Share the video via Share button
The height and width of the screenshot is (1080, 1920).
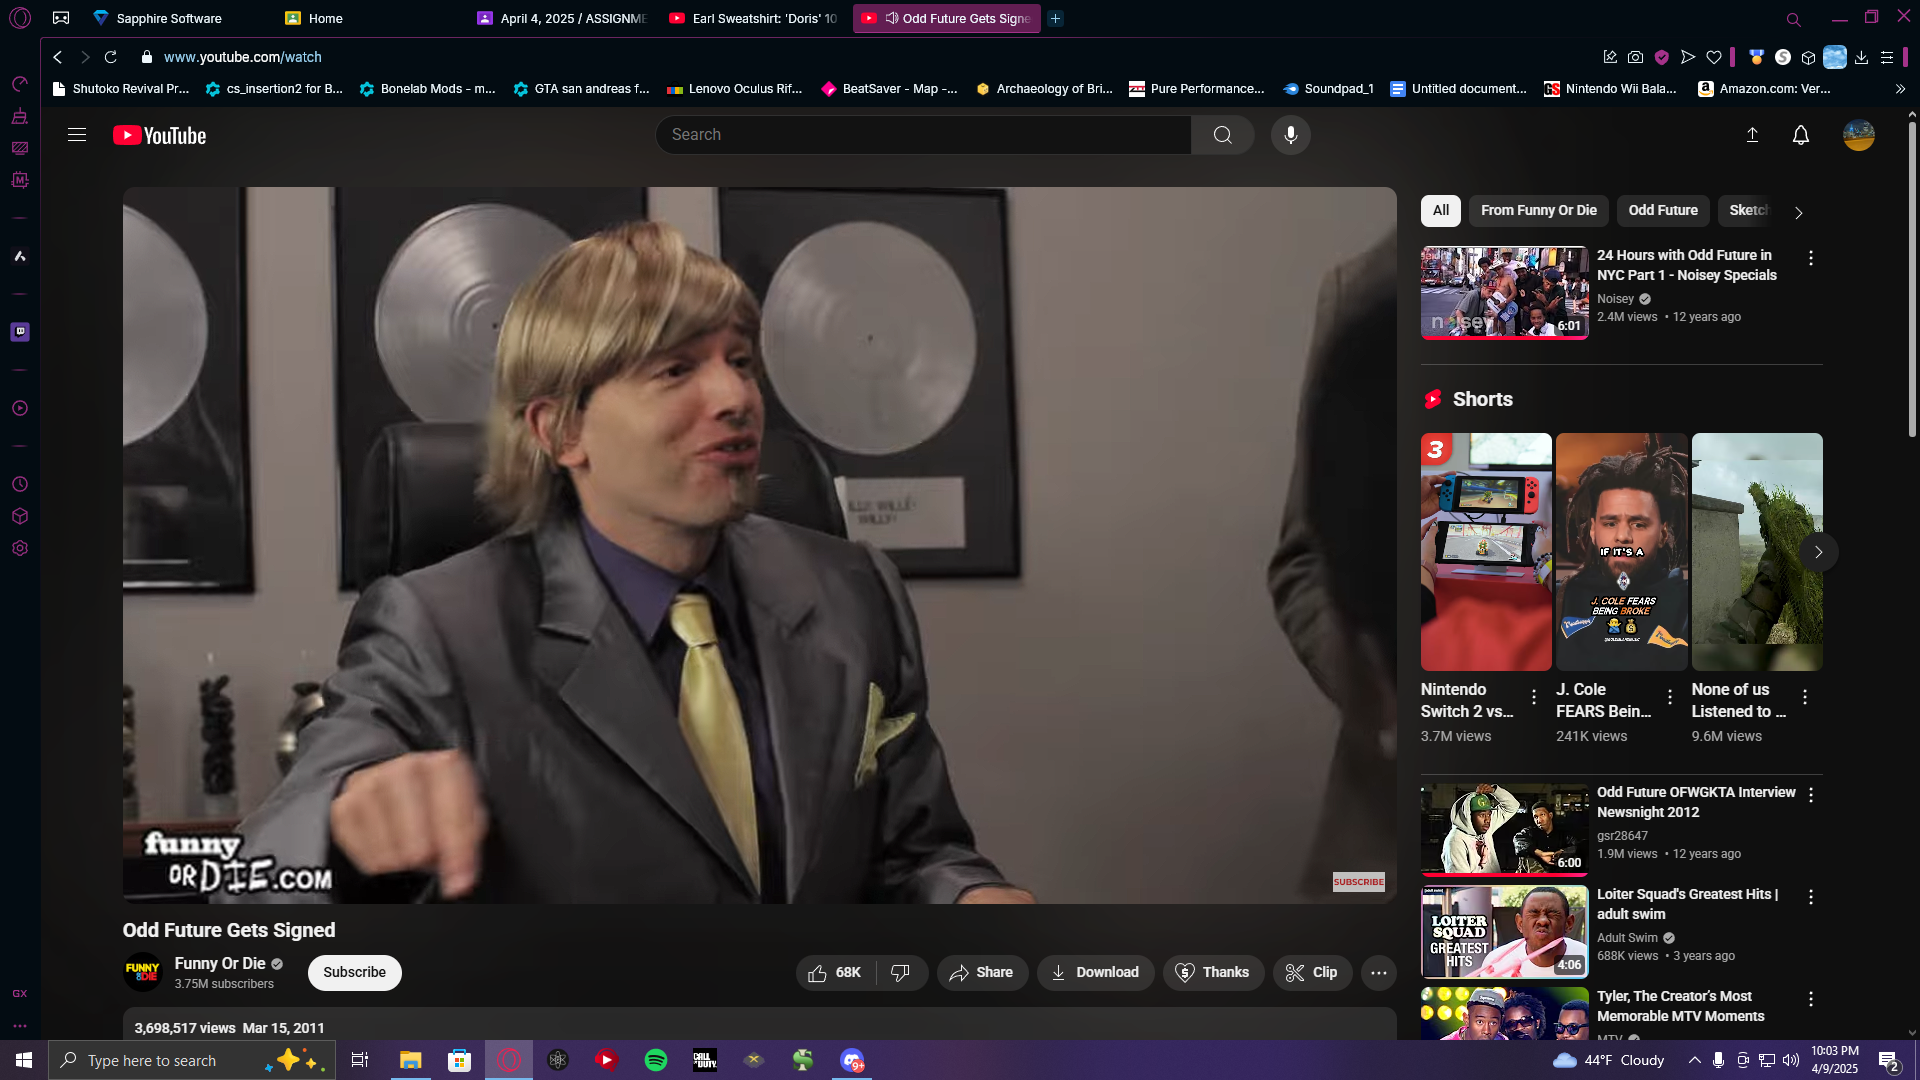982,973
